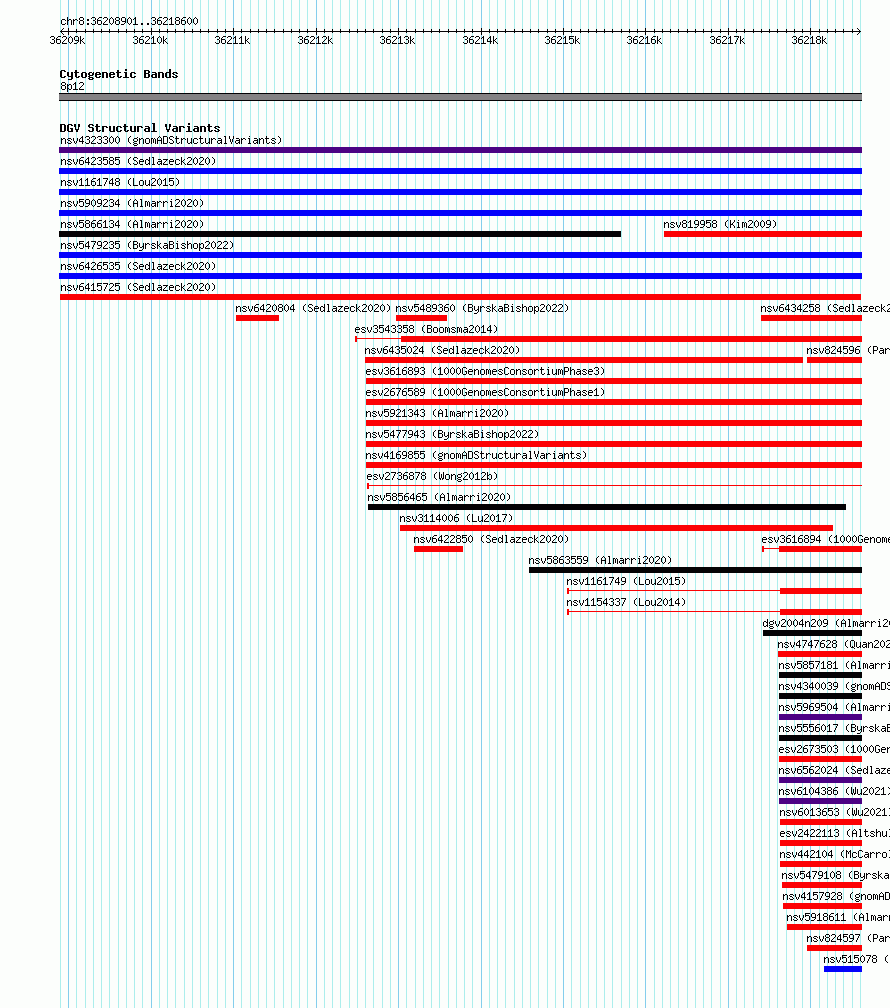This screenshot has width=890, height=1008.
Task: Open esv3543358 (Boomsma2014) variant
Action: (x=426, y=329)
